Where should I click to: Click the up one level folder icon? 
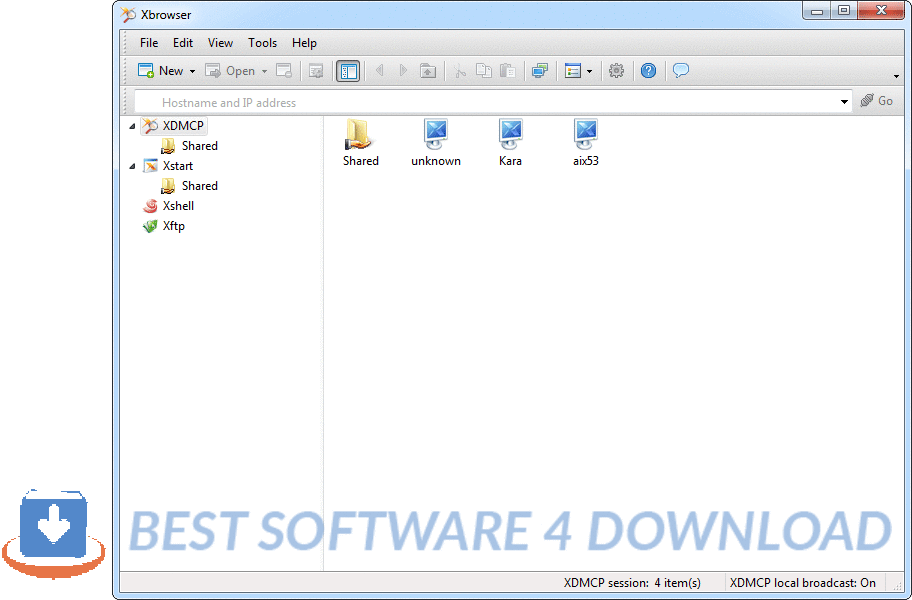point(428,71)
